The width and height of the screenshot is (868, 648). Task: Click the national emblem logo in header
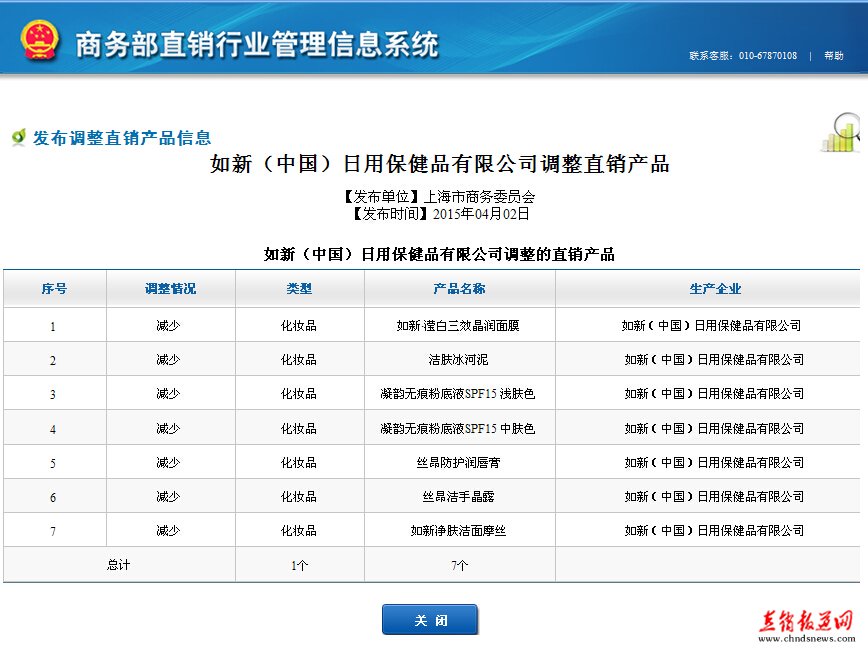pos(39,39)
